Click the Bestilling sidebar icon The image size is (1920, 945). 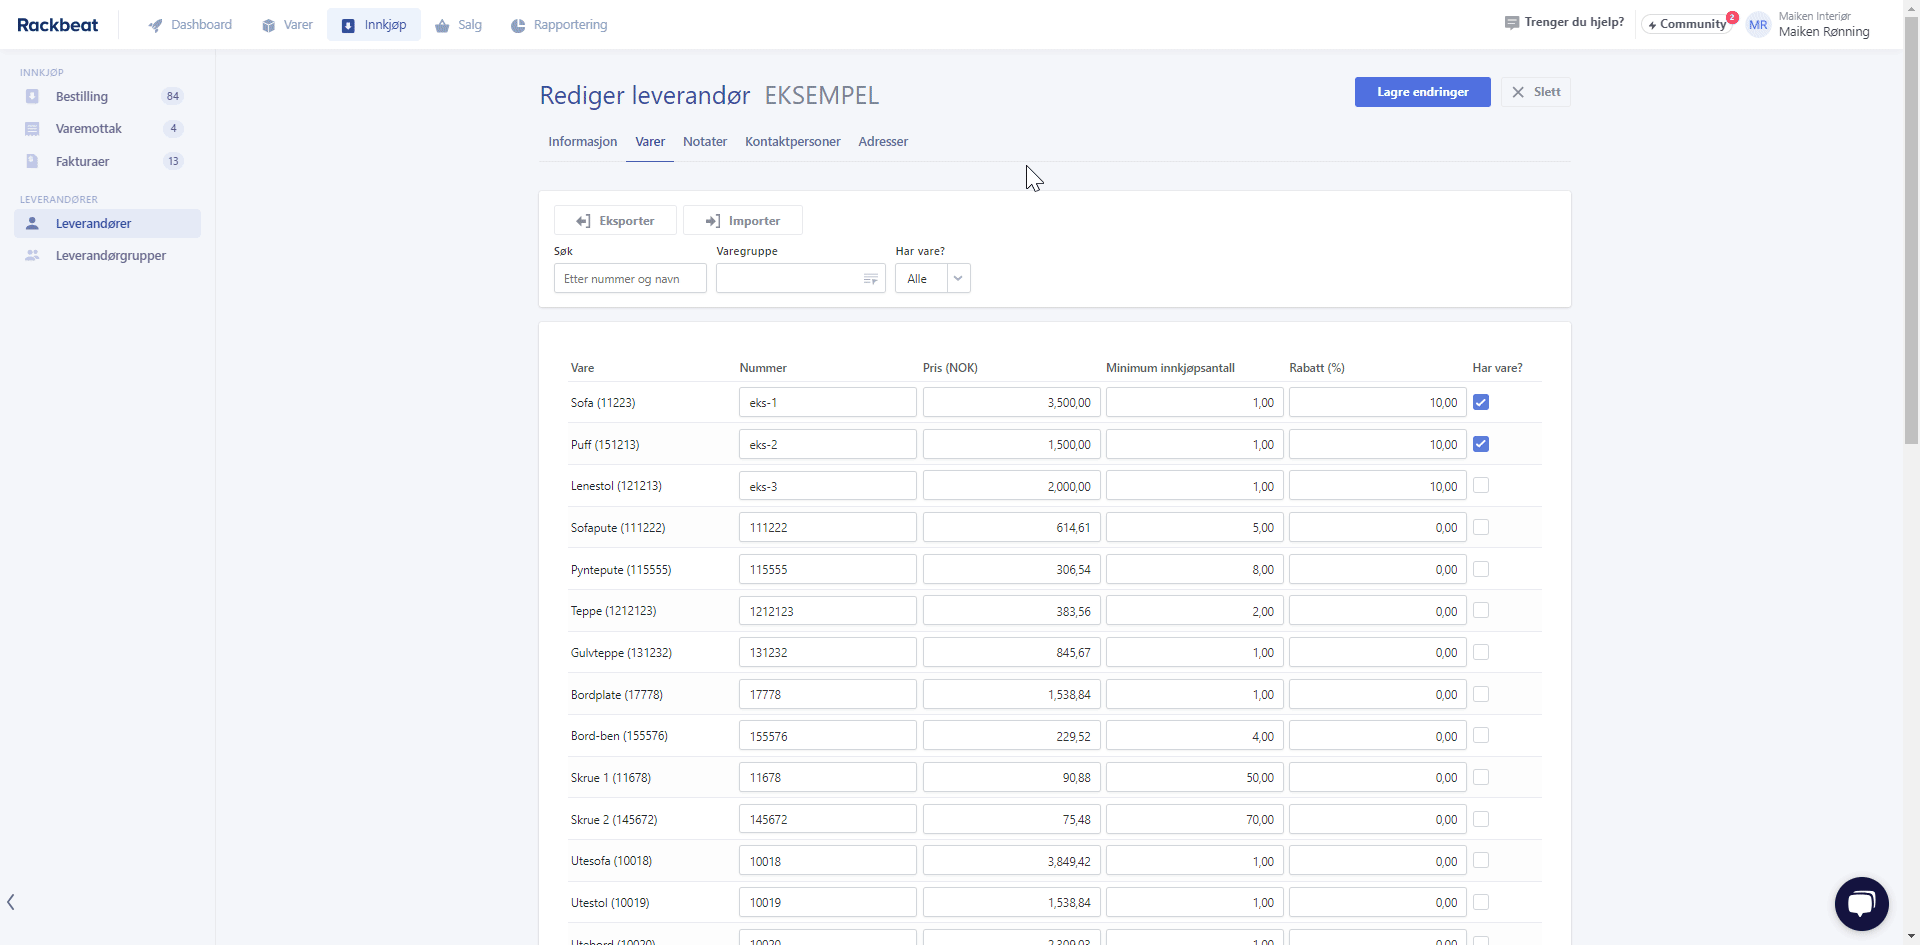coord(32,97)
